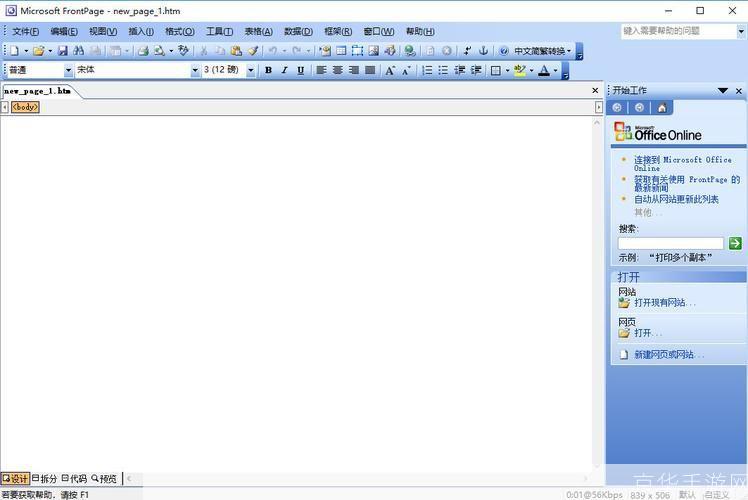The image size is (748, 500).
Task: Open the 文件(F) menu
Action: pos(25,31)
